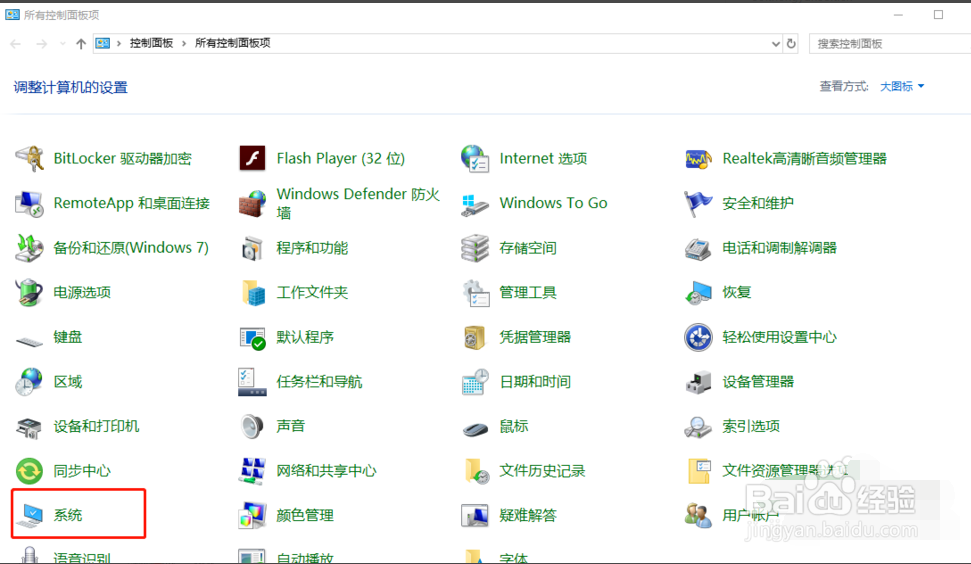Open 管理工具 gear icon
Image resolution: width=971 pixels, height=564 pixels.
click(x=476, y=292)
